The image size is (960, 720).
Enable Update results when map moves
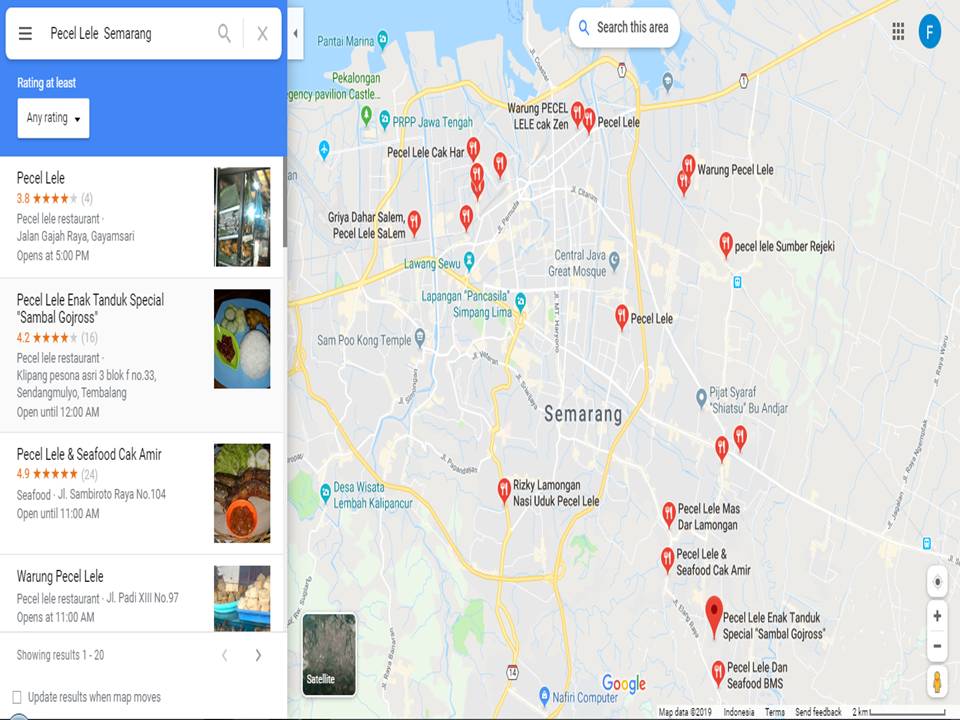17,697
